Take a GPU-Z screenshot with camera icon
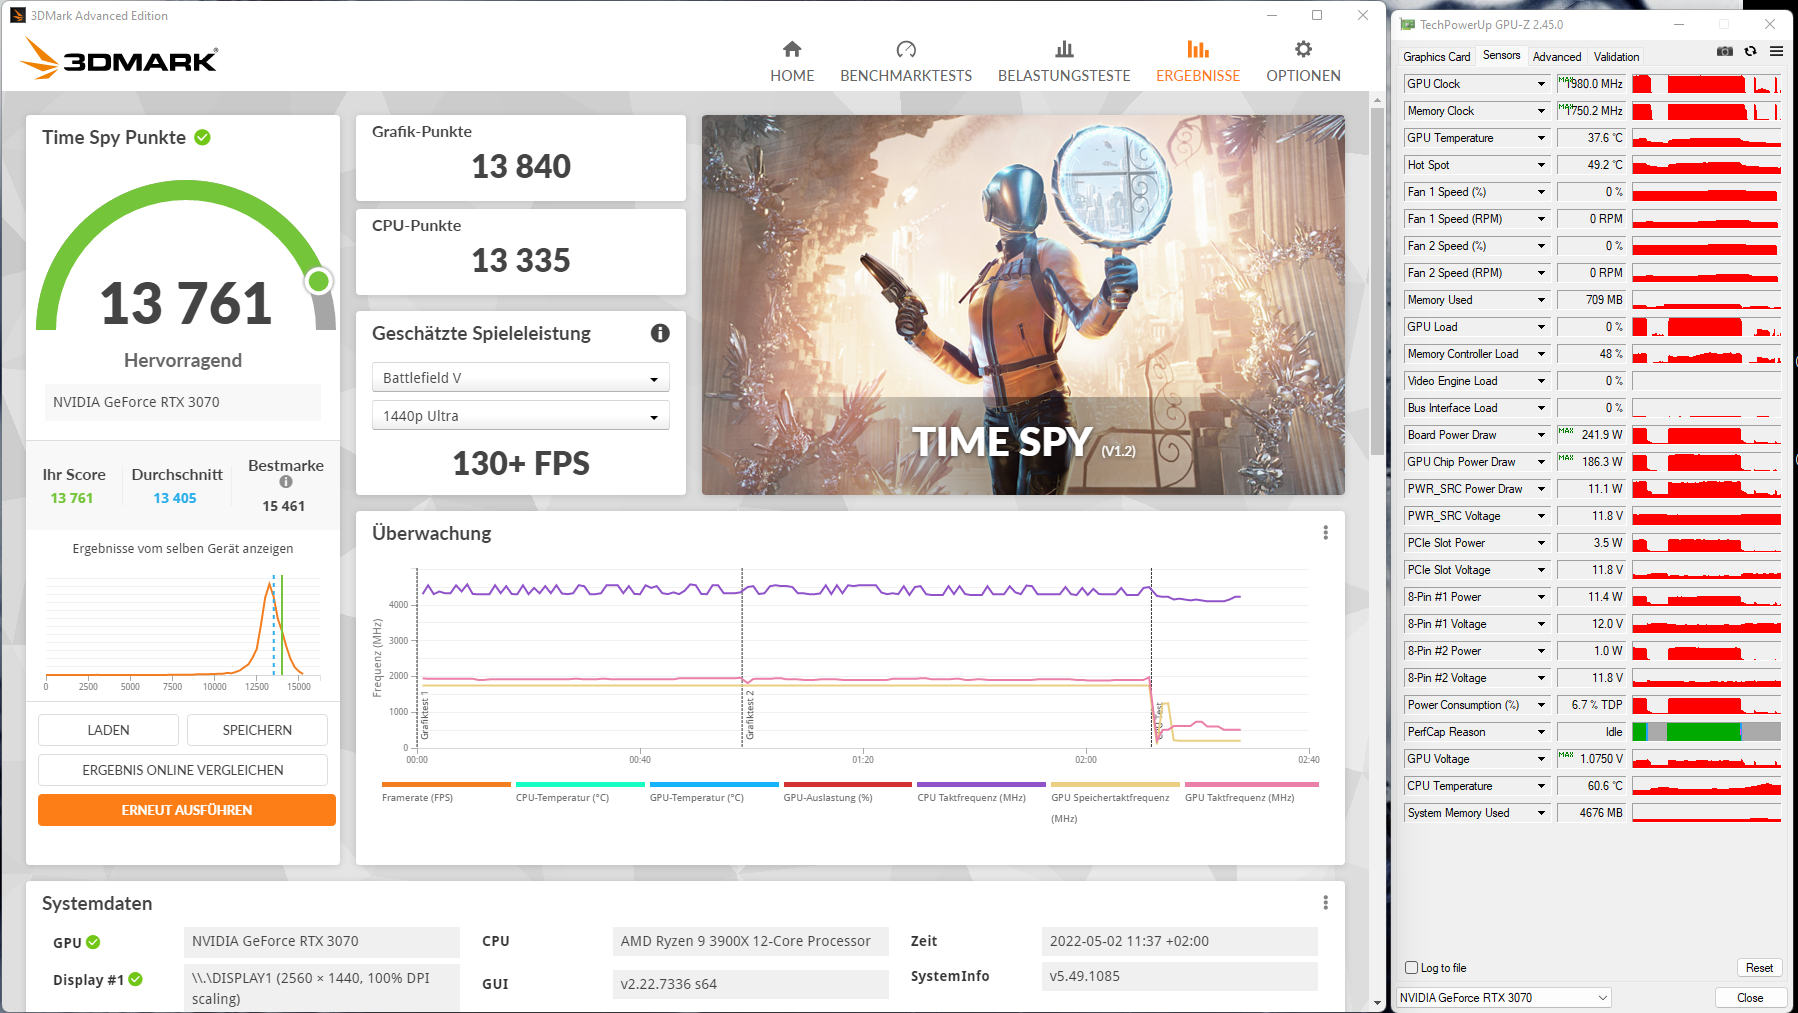The height and width of the screenshot is (1013, 1798). 1725,52
